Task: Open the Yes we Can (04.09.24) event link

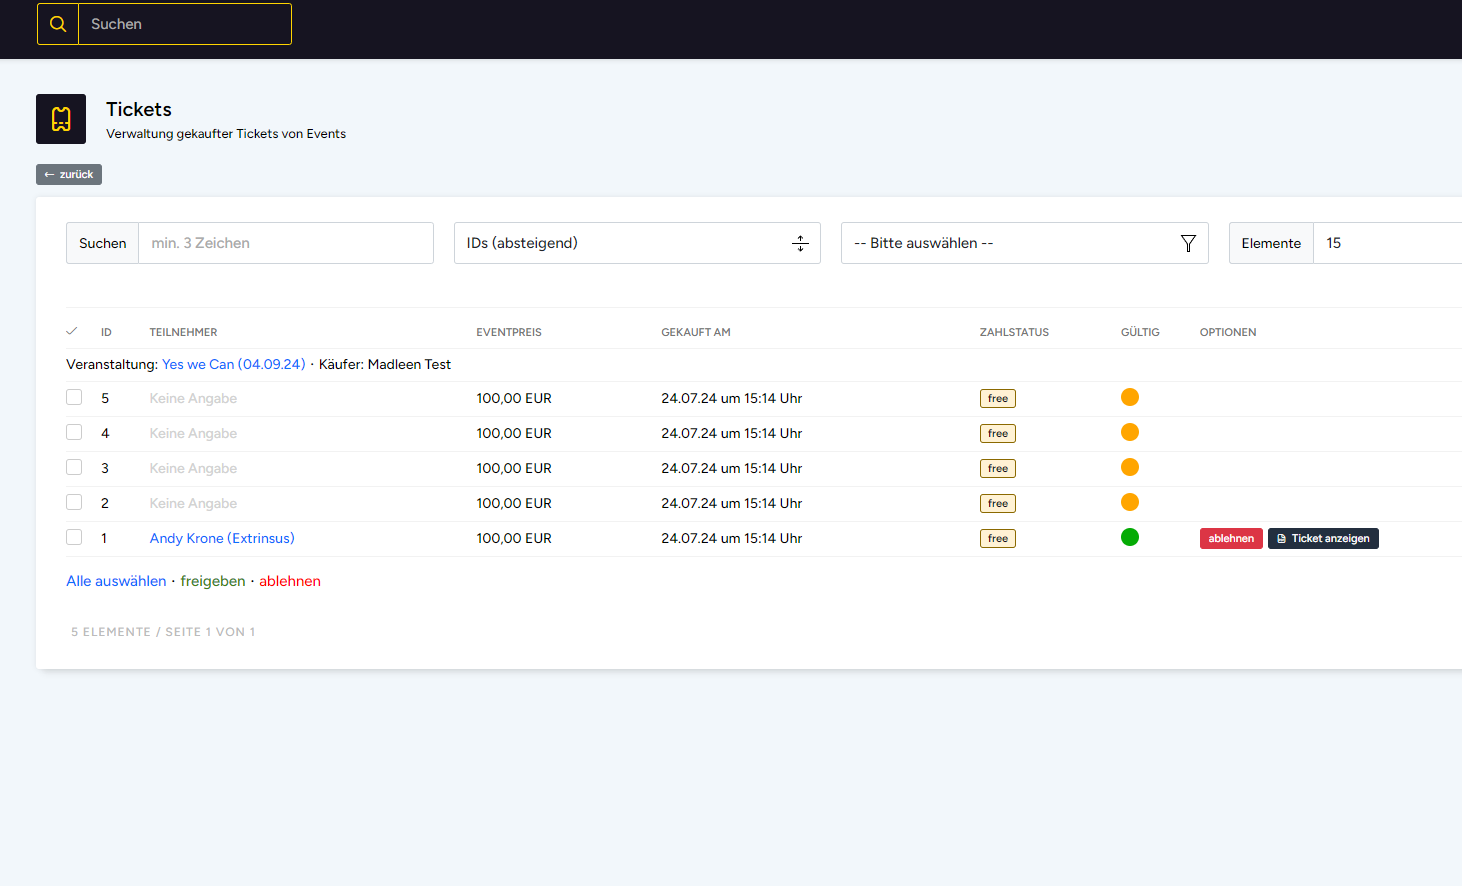Action: [x=234, y=365]
